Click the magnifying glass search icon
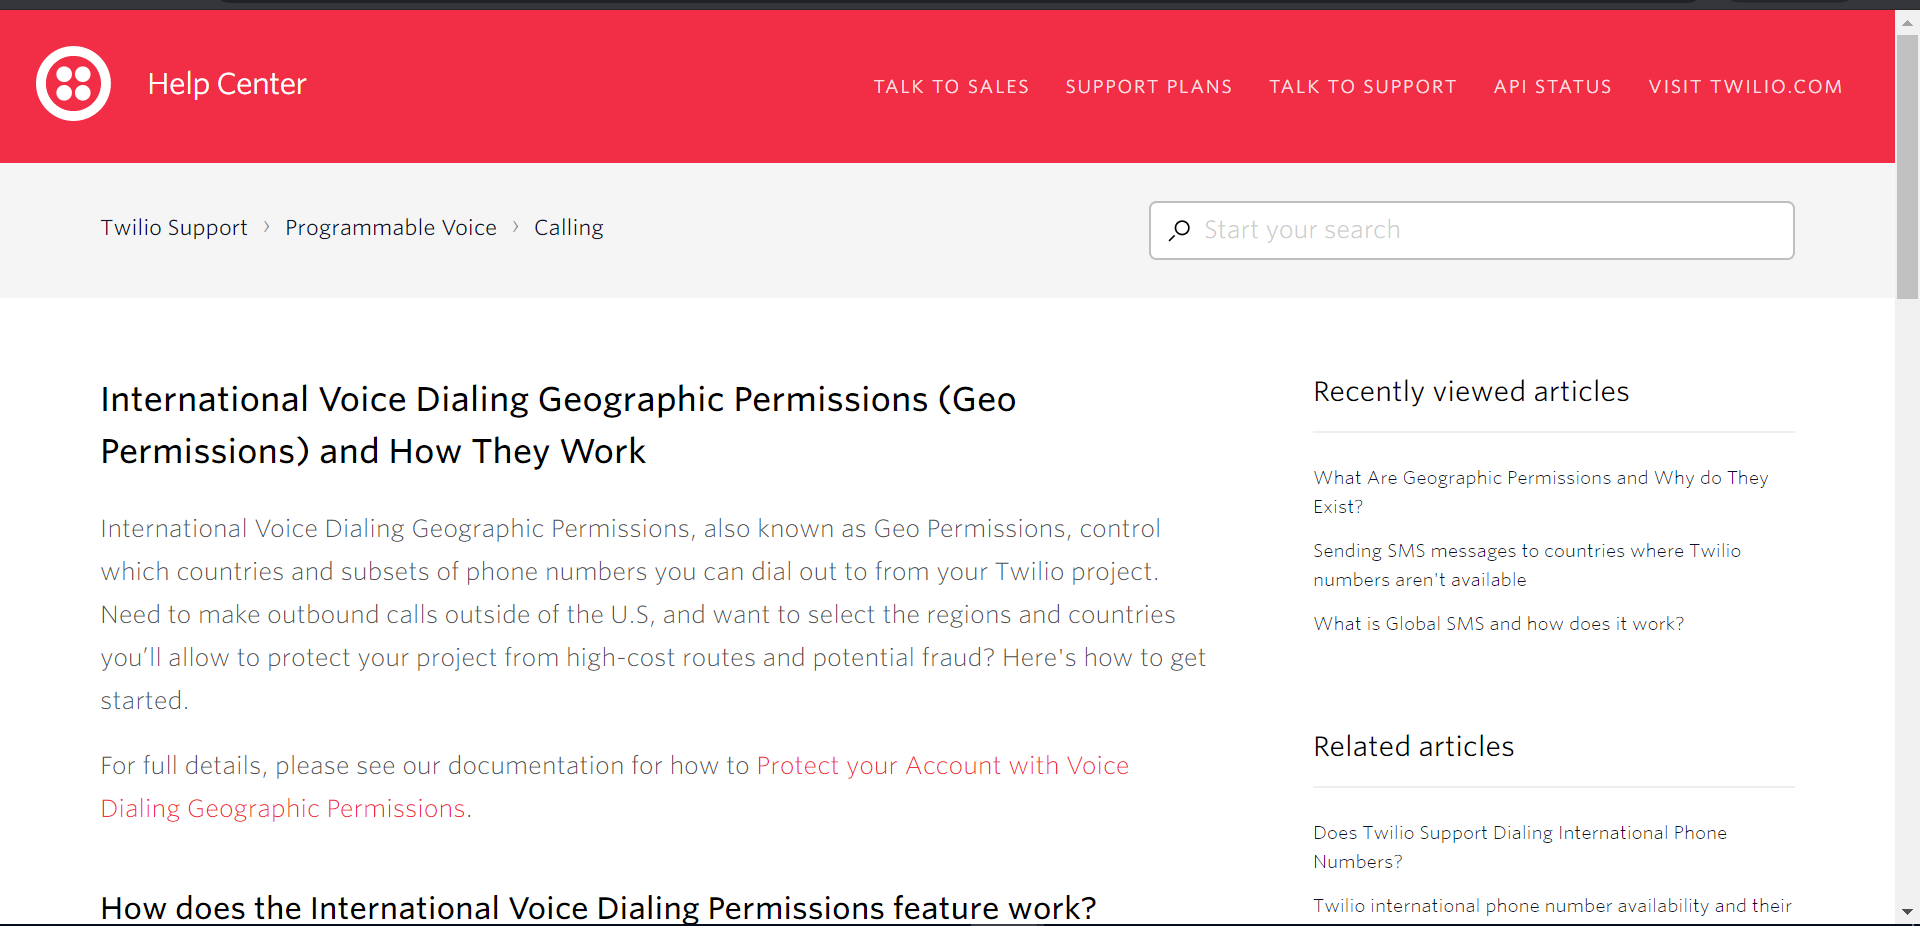This screenshot has height=926, width=1920. pos(1180,231)
